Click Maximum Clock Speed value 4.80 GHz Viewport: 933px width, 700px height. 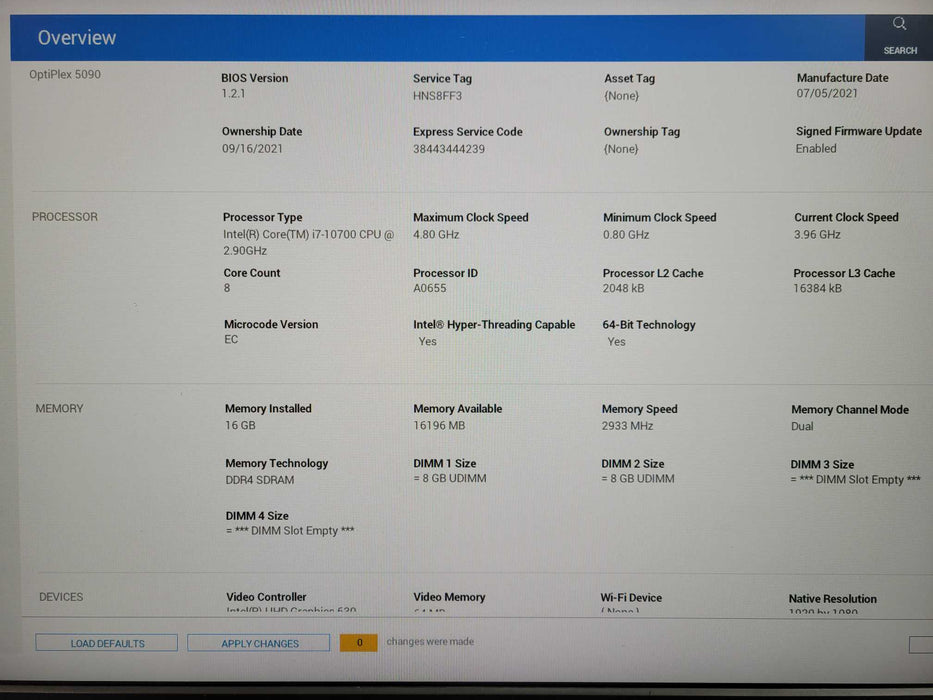pos(436,235)
